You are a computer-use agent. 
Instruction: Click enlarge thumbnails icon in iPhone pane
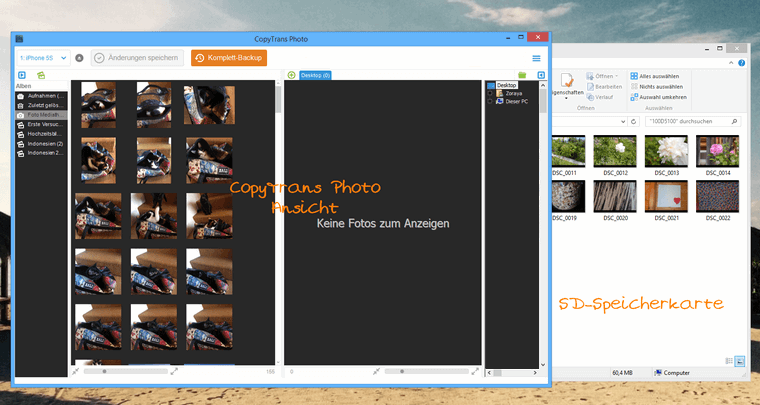tap(174, 372)
